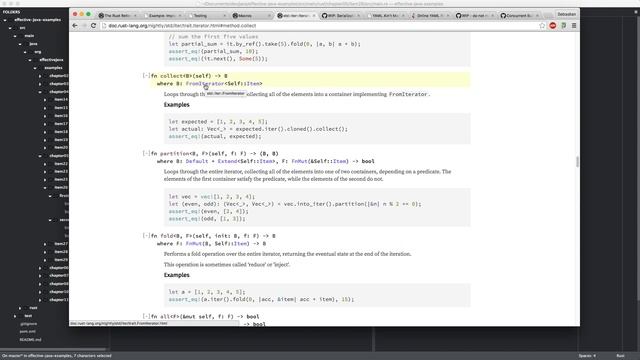The width and height of the screenshot is (640, 360).
Task: Click the Sebastian profile button in Chrome
Action: [567, 14]
